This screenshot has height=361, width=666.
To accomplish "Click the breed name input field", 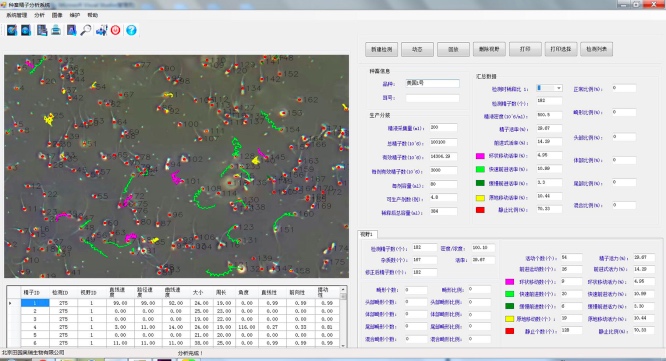I will click(x=432, y=83).
